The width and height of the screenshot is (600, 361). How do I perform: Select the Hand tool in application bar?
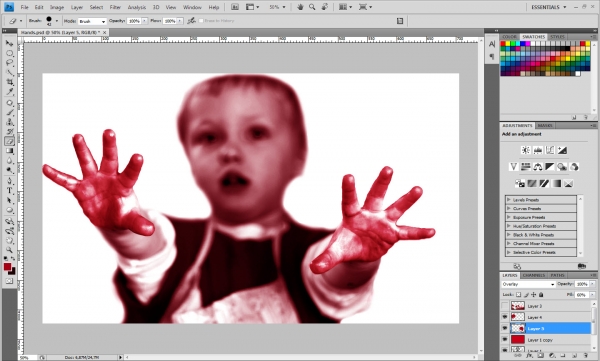point(300,7)
